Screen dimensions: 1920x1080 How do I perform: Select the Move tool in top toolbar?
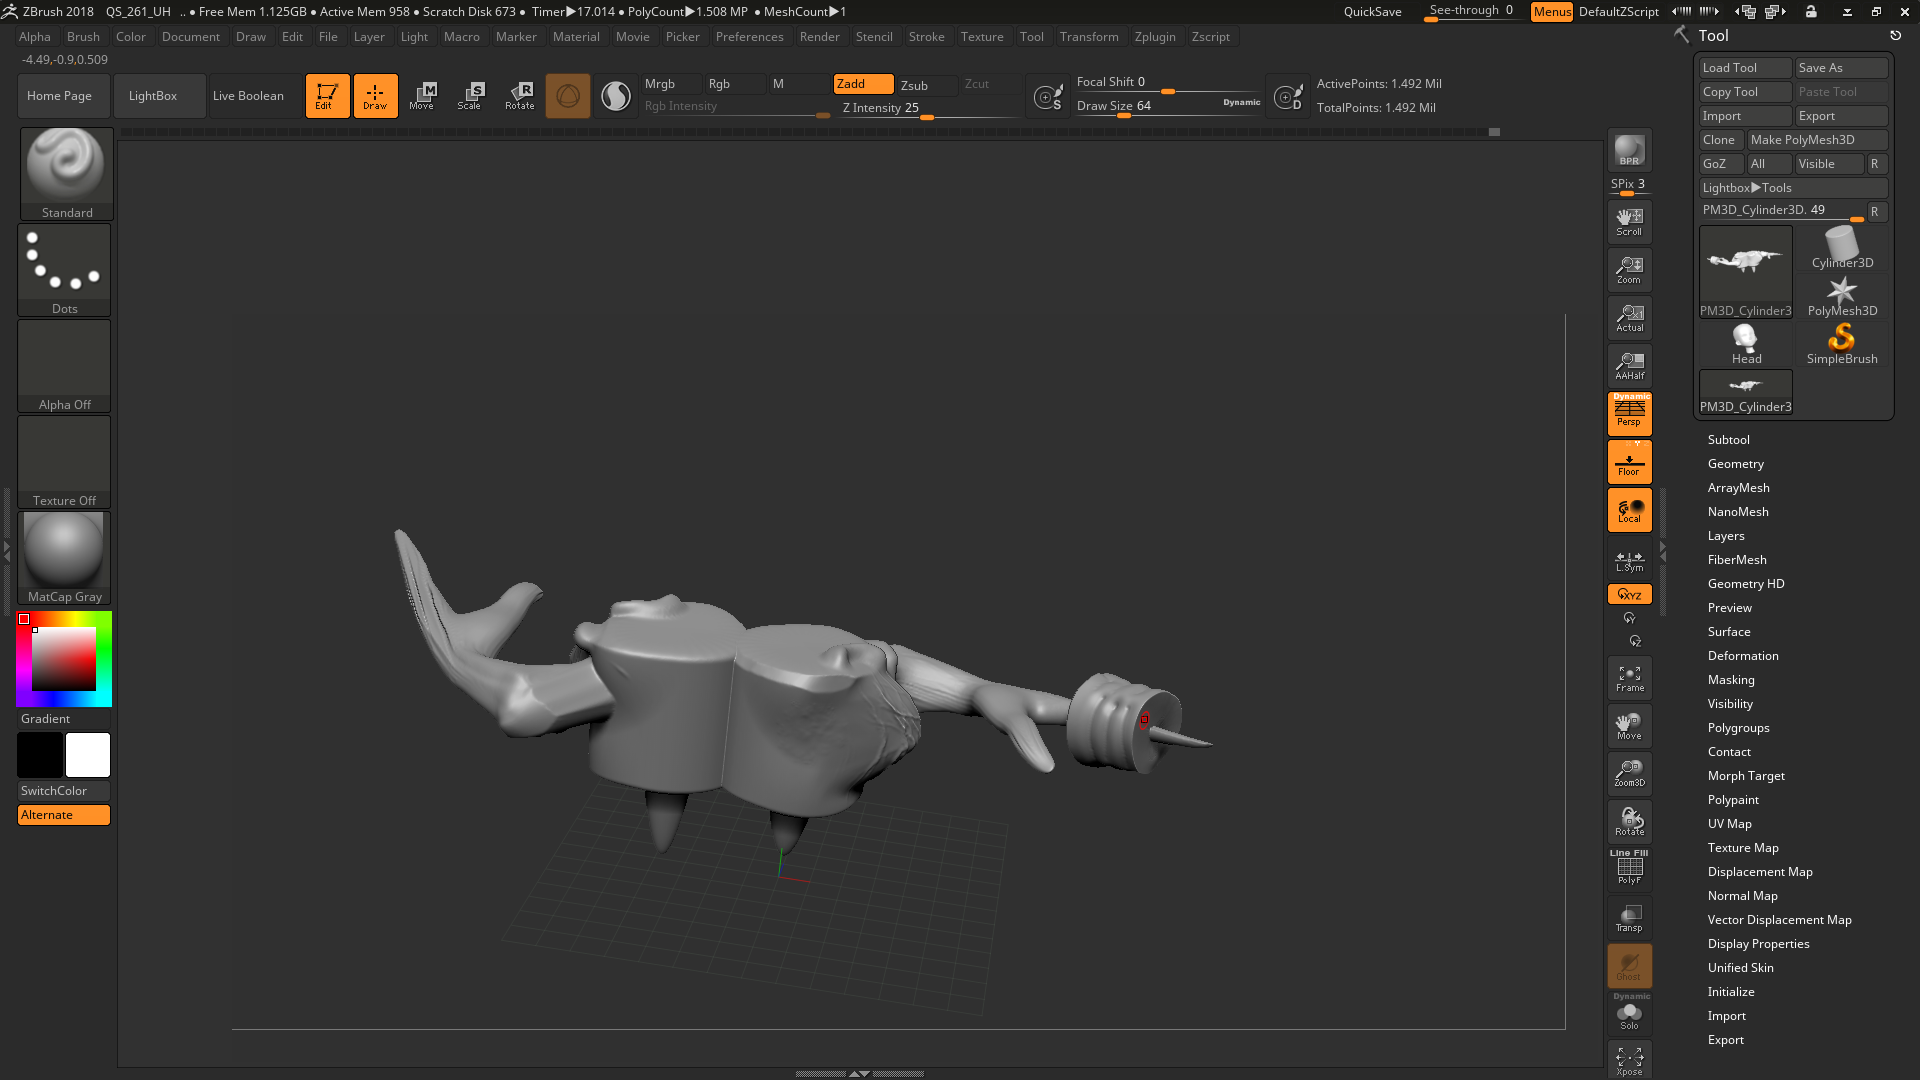422,95
